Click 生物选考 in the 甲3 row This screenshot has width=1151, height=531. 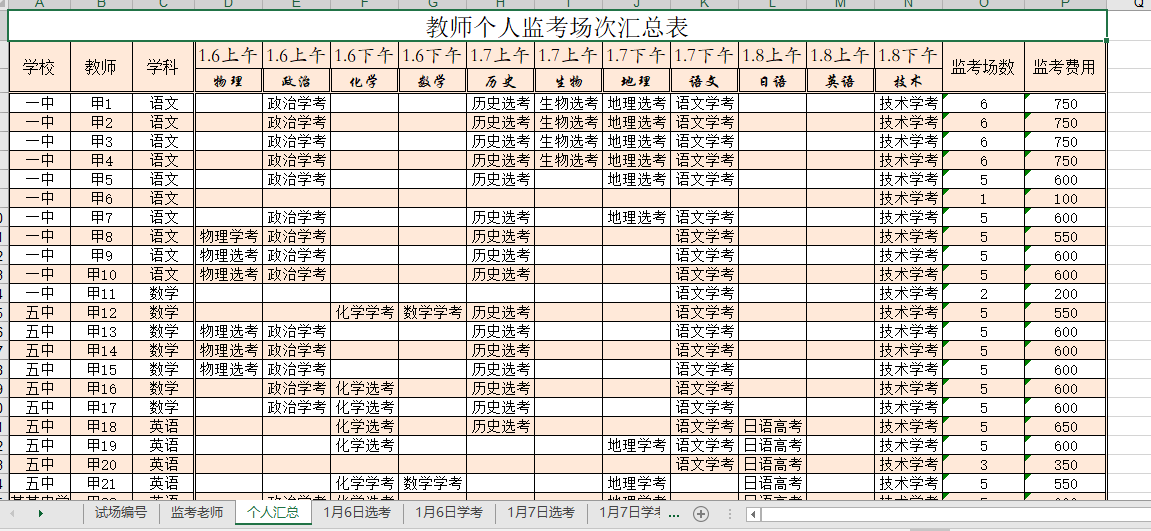point(568,142)
